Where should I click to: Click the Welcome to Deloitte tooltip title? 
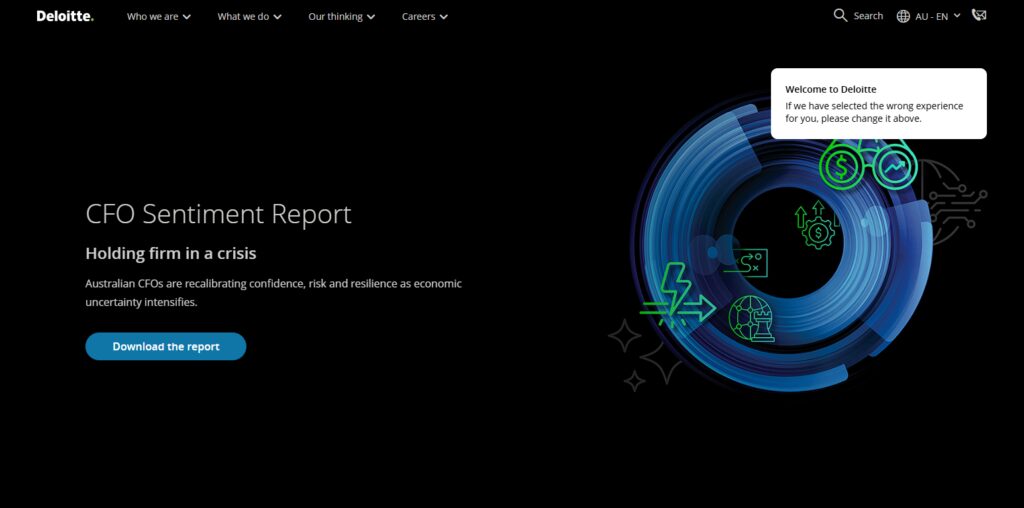click(831, 89)
